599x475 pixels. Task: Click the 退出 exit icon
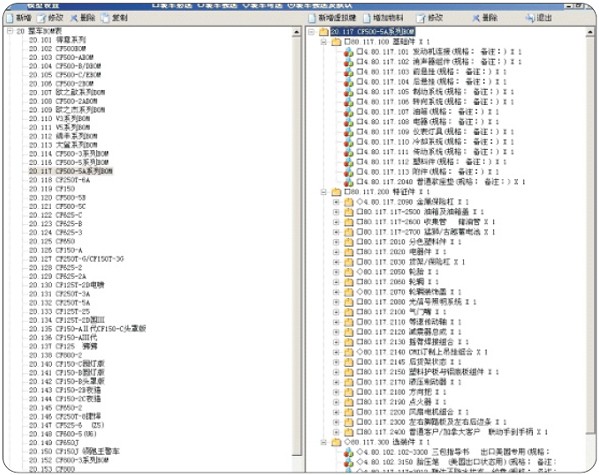[x=530, y=18]
